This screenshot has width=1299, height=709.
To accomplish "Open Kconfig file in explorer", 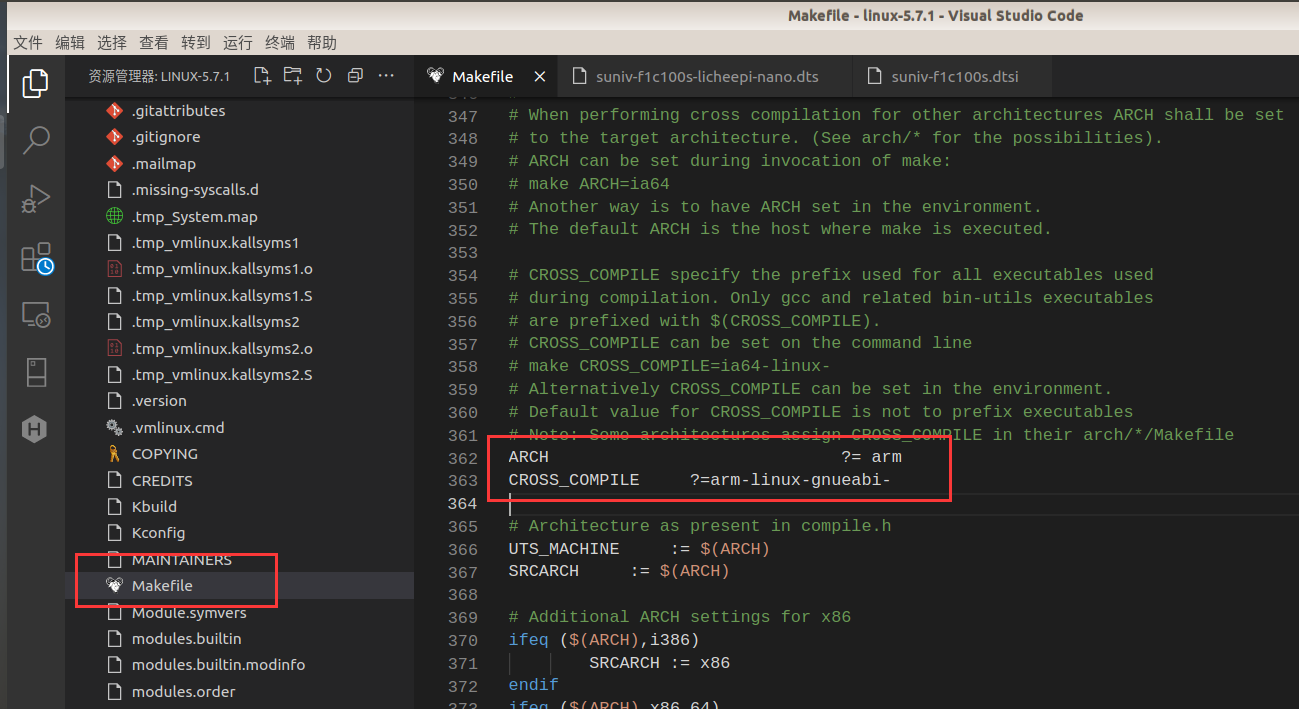I will point(158,533).
